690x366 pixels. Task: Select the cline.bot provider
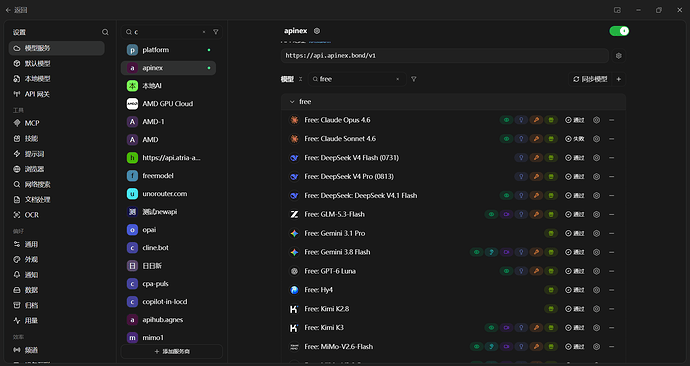click(x=169, y=248)
